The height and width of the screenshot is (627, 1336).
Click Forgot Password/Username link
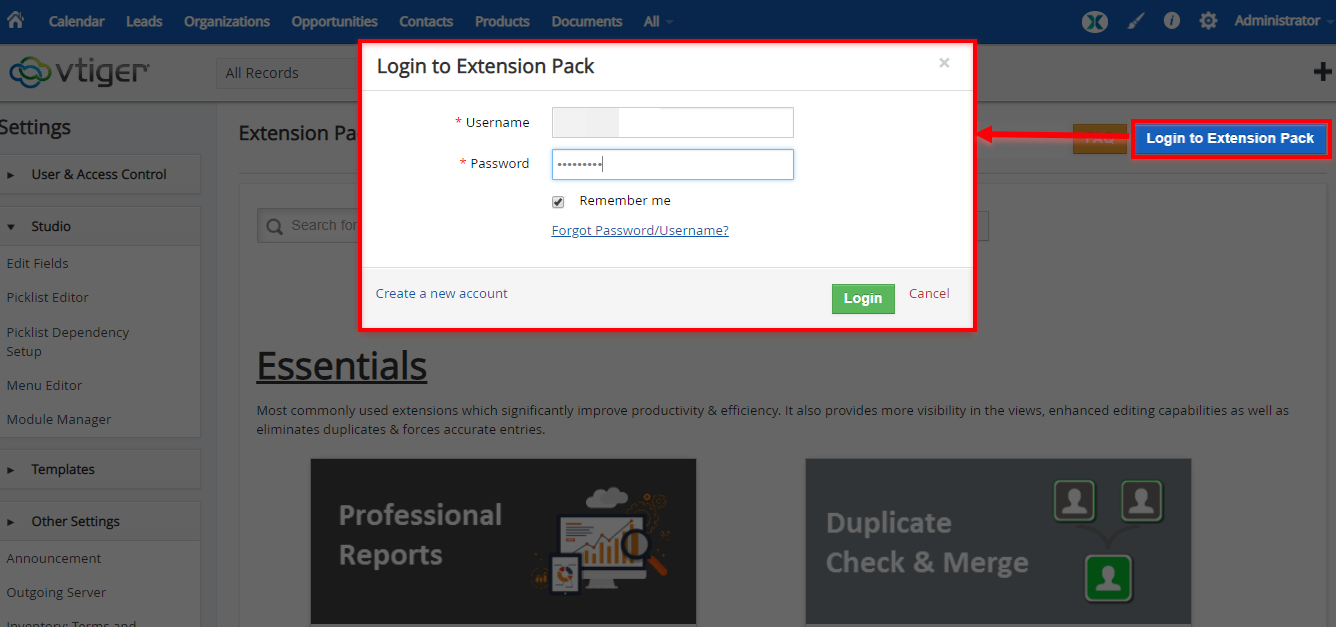(640, 231)
